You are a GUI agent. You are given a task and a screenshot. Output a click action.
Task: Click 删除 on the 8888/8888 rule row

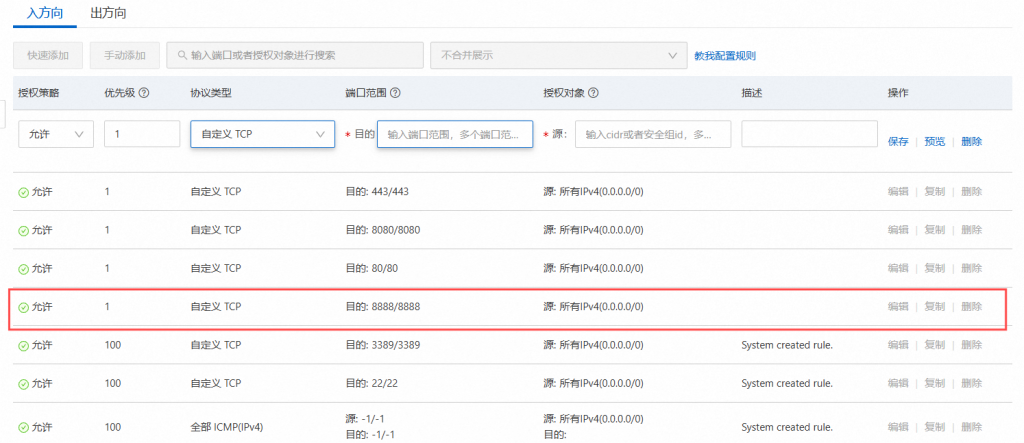971,307
